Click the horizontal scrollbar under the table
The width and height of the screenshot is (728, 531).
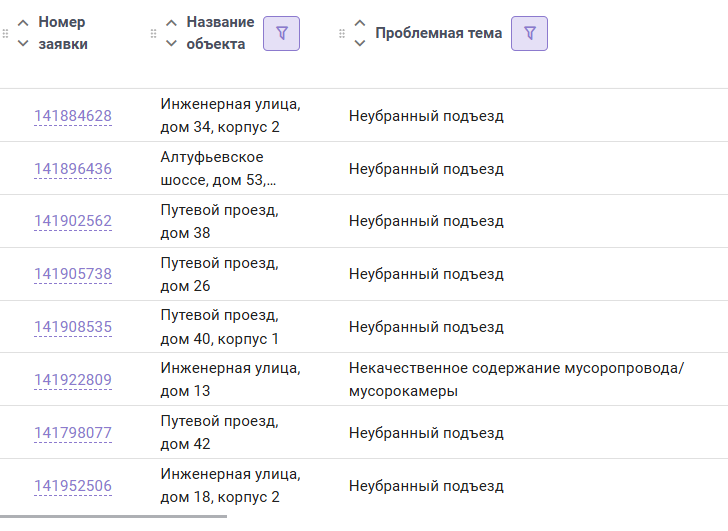tap(113, 516)
